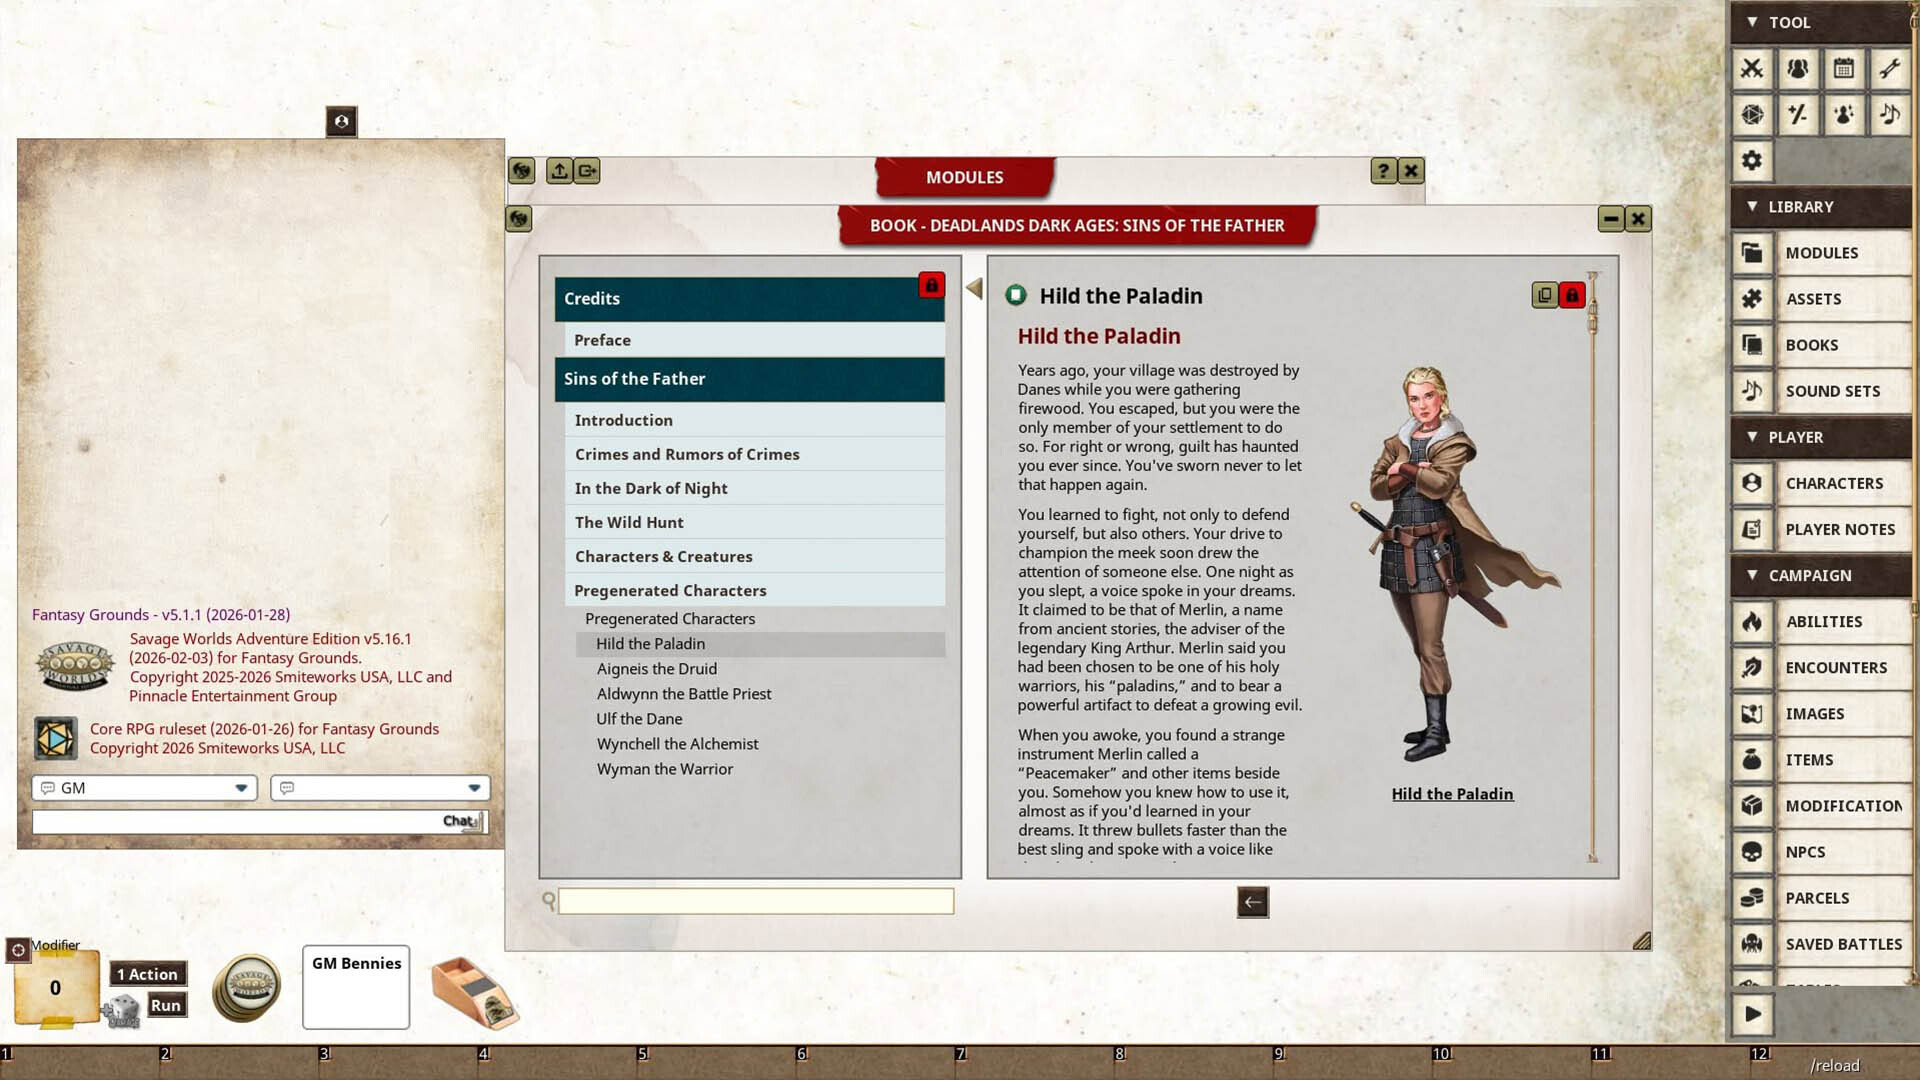
Task: Open the Calendar icon in Tool panel
Action: point(1844,70)
